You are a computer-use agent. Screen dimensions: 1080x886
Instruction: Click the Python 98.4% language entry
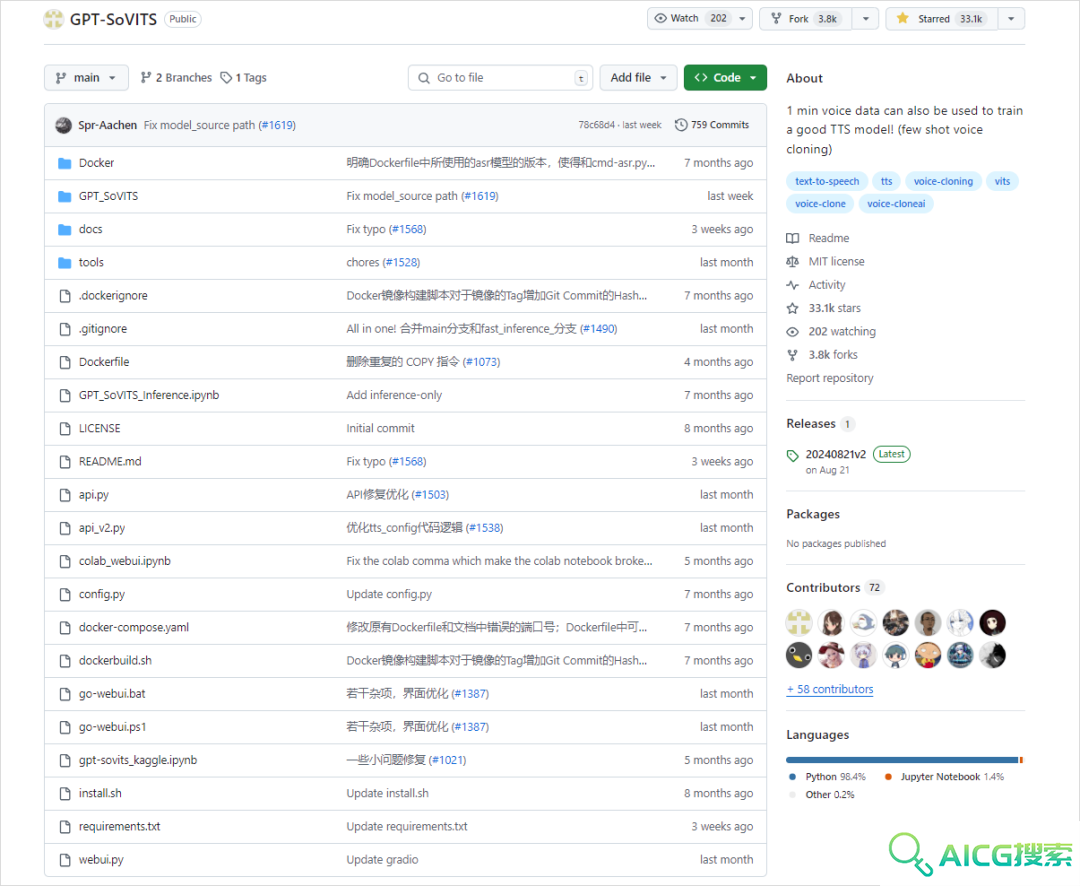827,777
